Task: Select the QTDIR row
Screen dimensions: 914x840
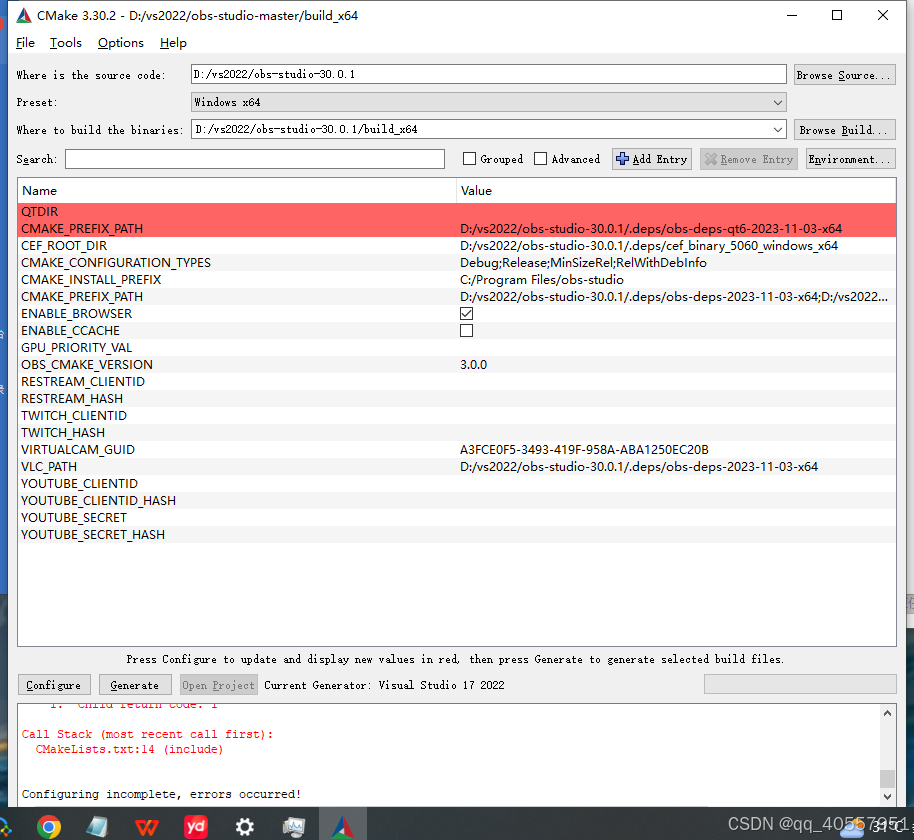Action: [x=457, y=212]
